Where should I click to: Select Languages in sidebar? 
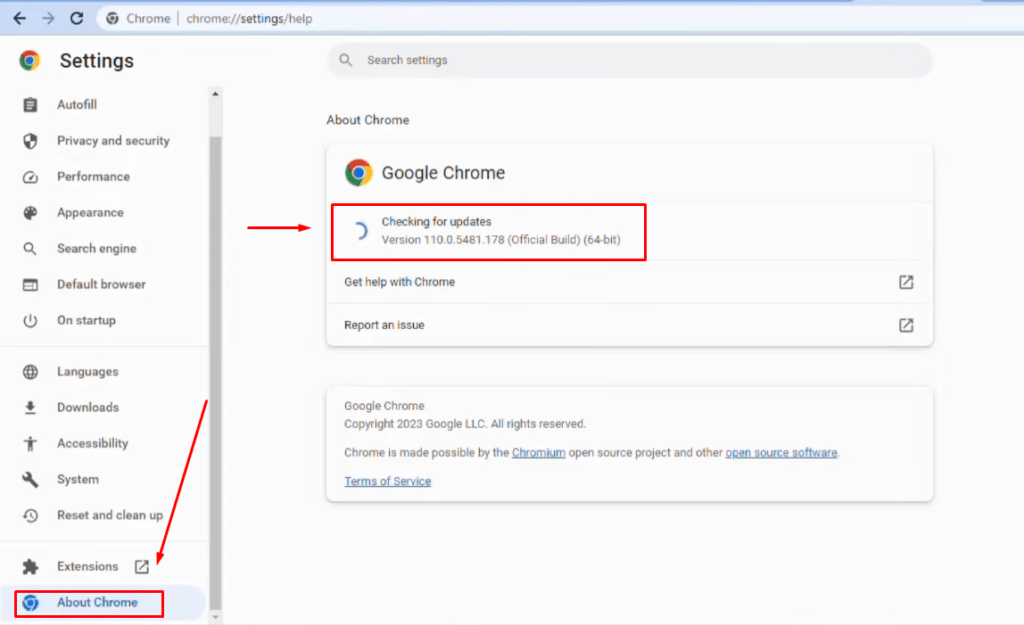[x=88, y=371]
